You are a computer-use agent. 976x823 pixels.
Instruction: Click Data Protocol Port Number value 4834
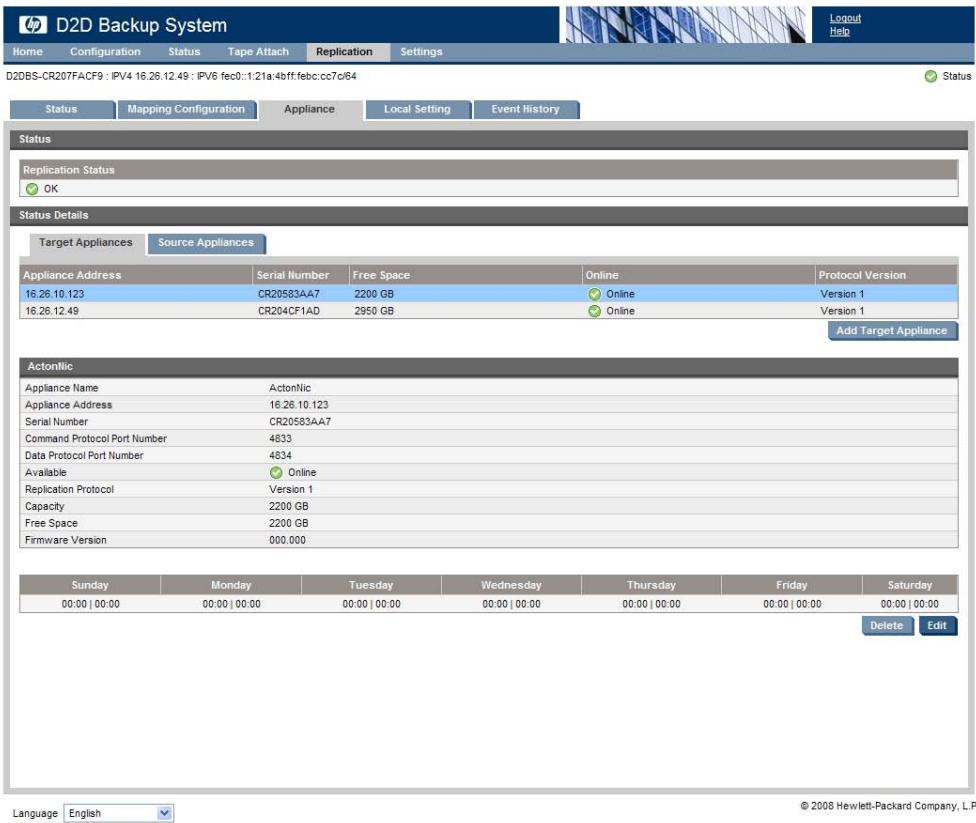[280, 455]
